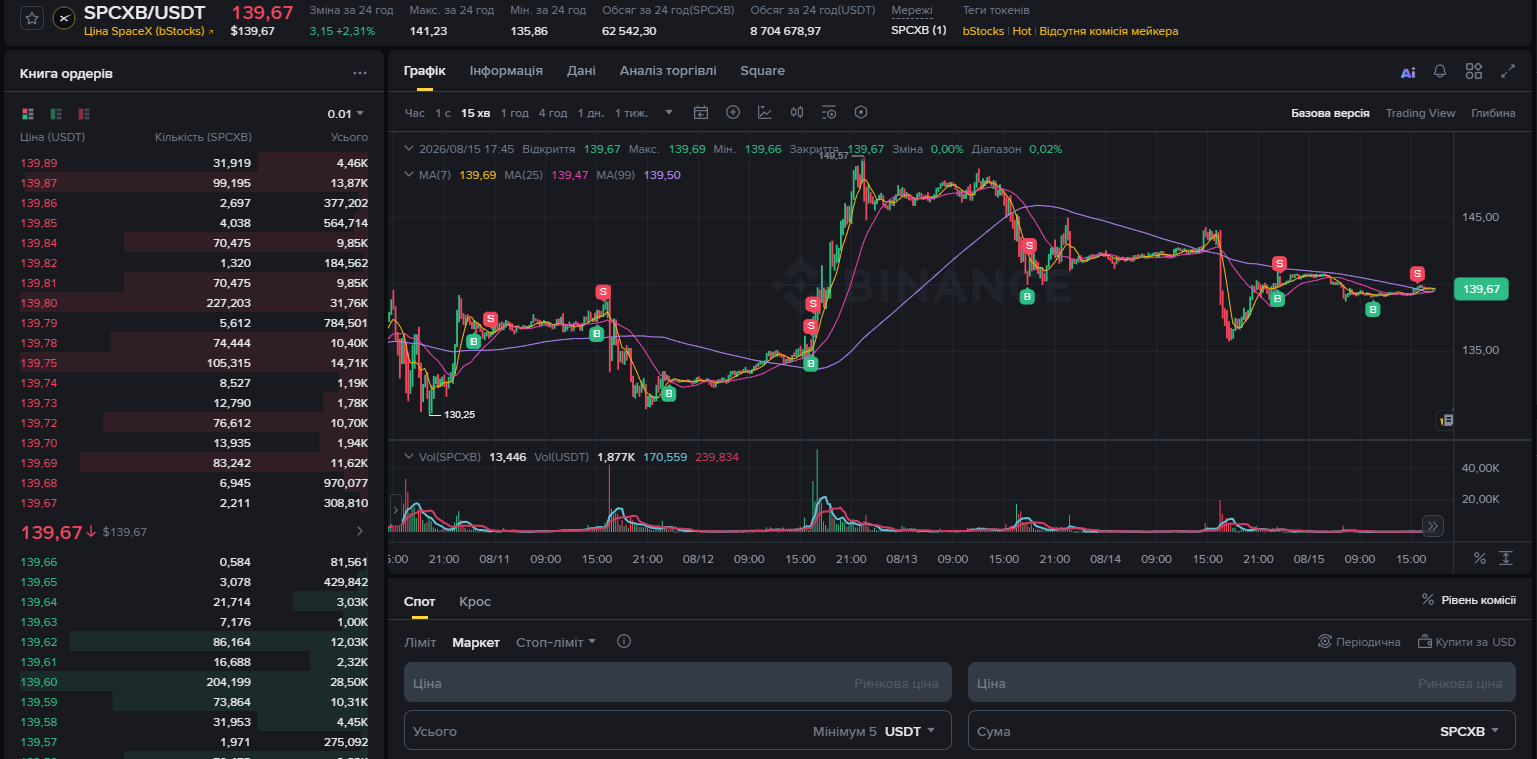The width and height of the screenshot is (1537, 759).
Task: Click the SpaceX token logo icon
Action: pyautogui.click(x=64, y=18)
